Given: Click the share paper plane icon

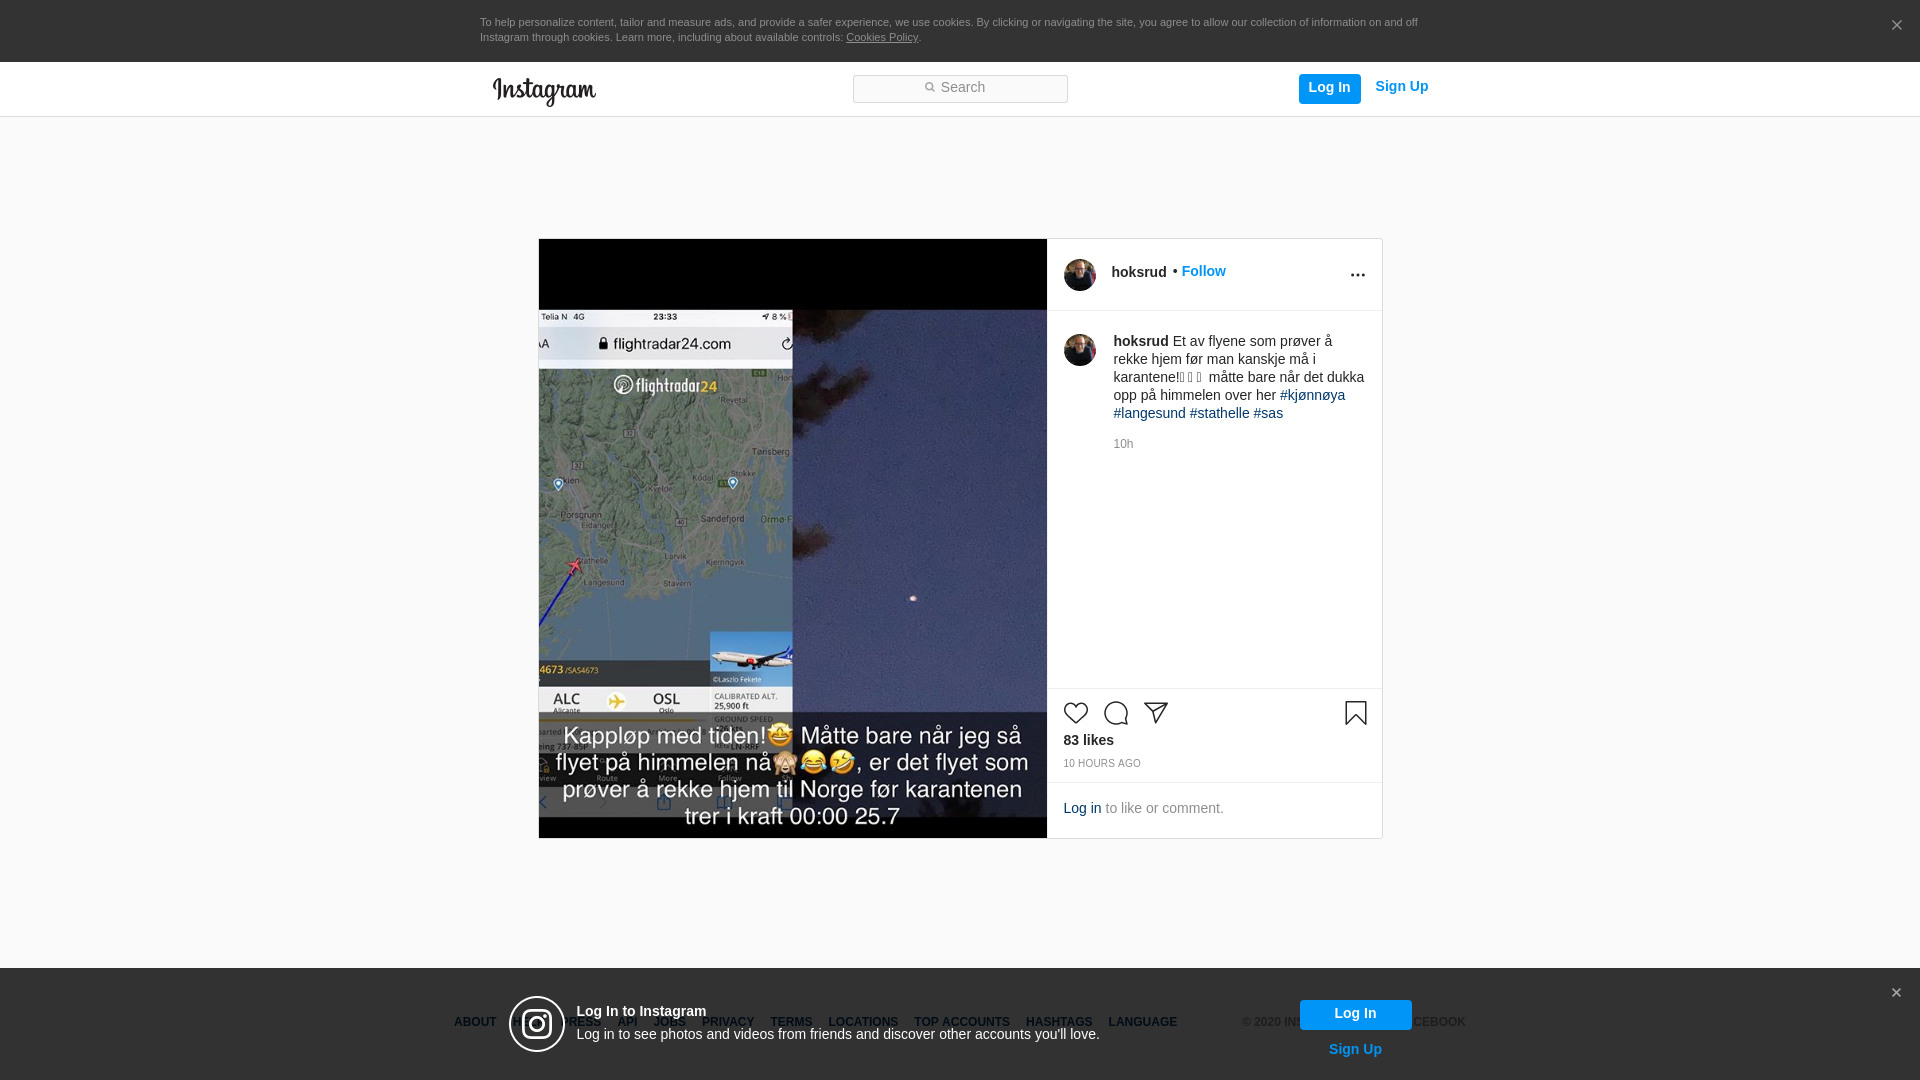Looking at the screenshot, I should pos(1156,713).
